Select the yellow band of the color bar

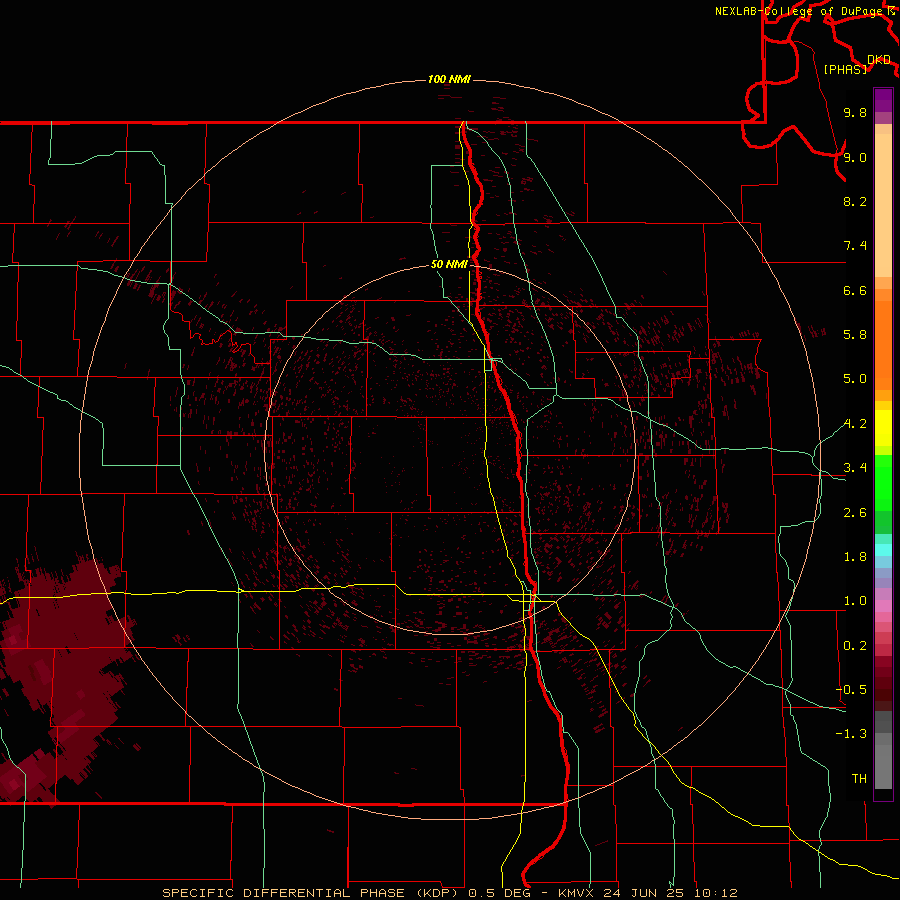[x=883, y=428]
